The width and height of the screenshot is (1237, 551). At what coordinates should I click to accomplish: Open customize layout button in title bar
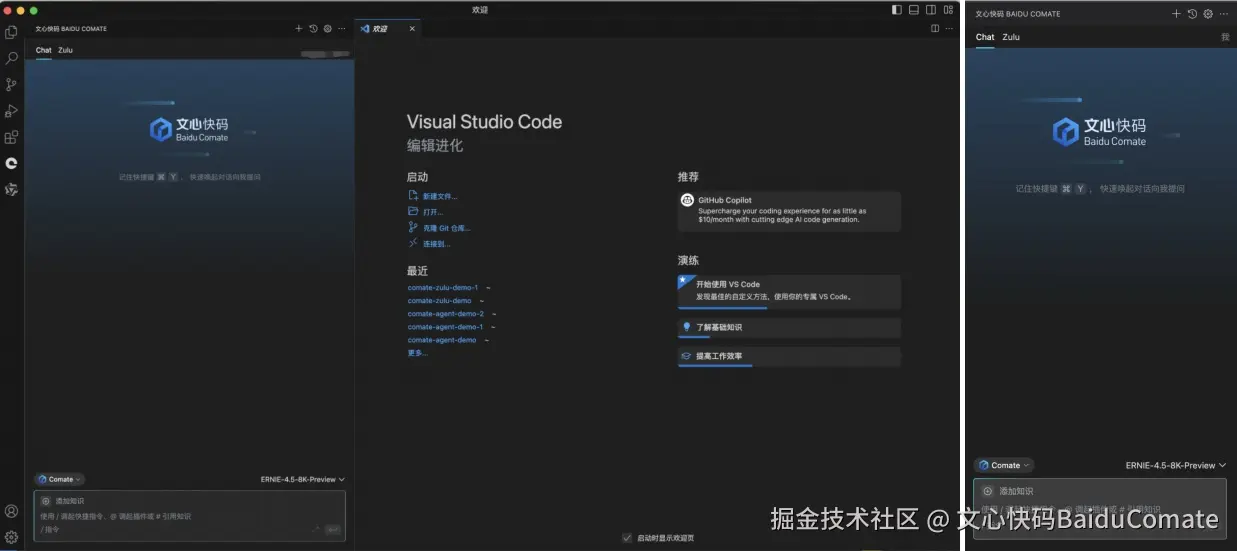point(948,10)
